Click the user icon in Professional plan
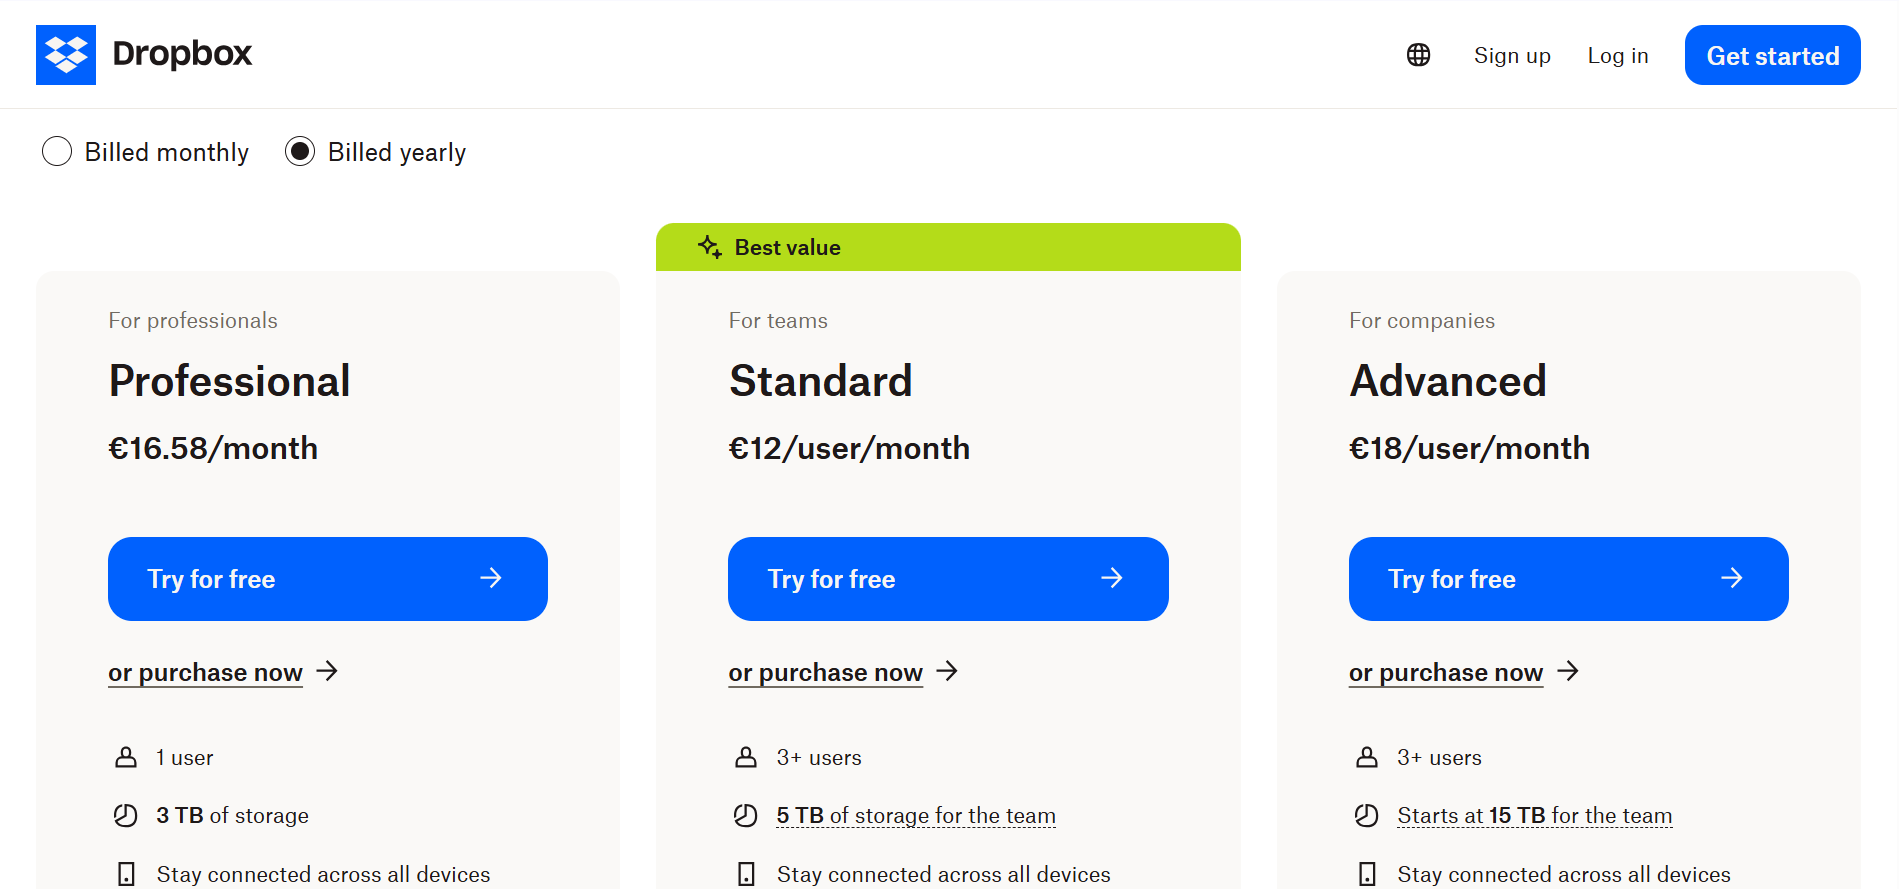 126,757
